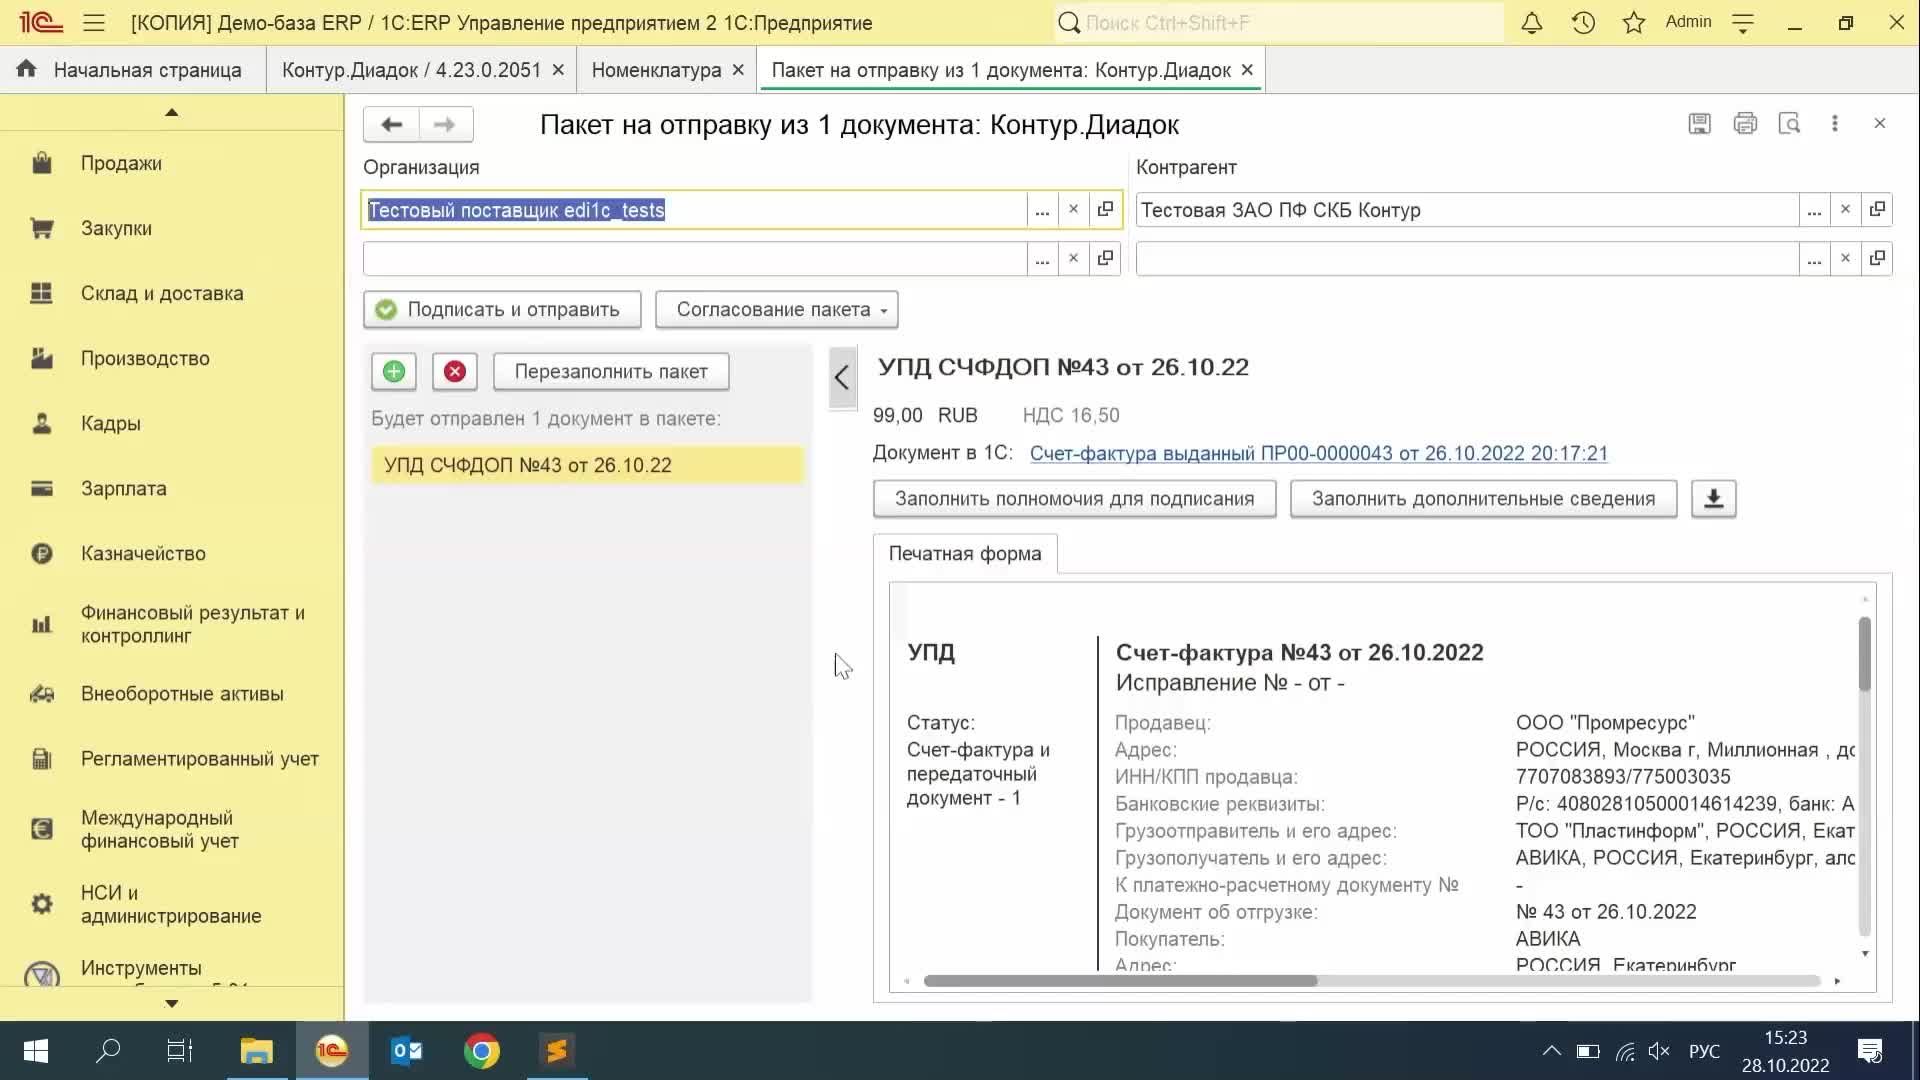
Task: Open Chrome from the taskbar
Action: [x=481, y=1051]
